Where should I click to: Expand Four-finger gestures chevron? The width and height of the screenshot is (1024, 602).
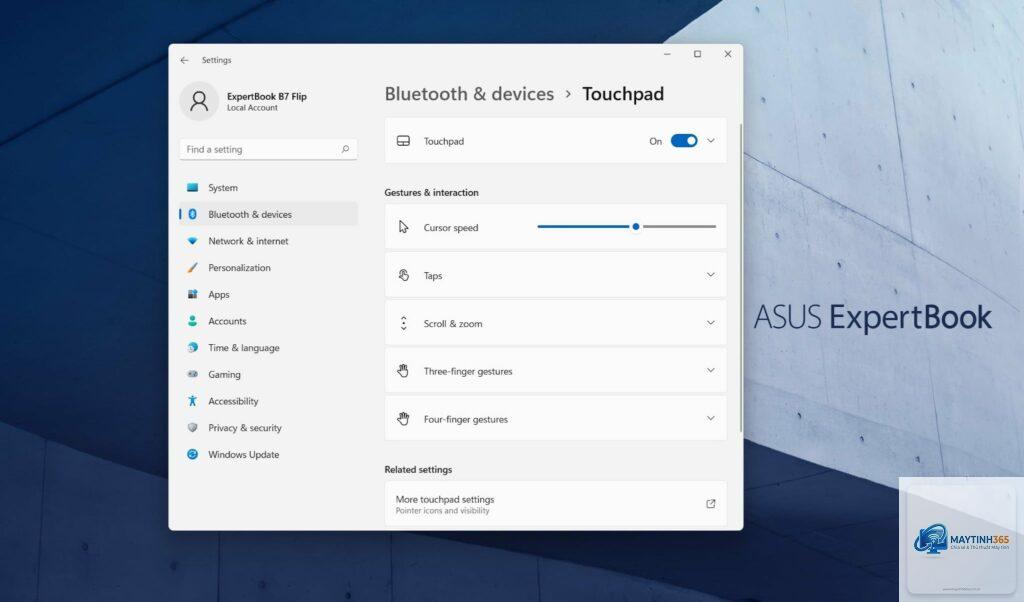click(x=711, y=419)
